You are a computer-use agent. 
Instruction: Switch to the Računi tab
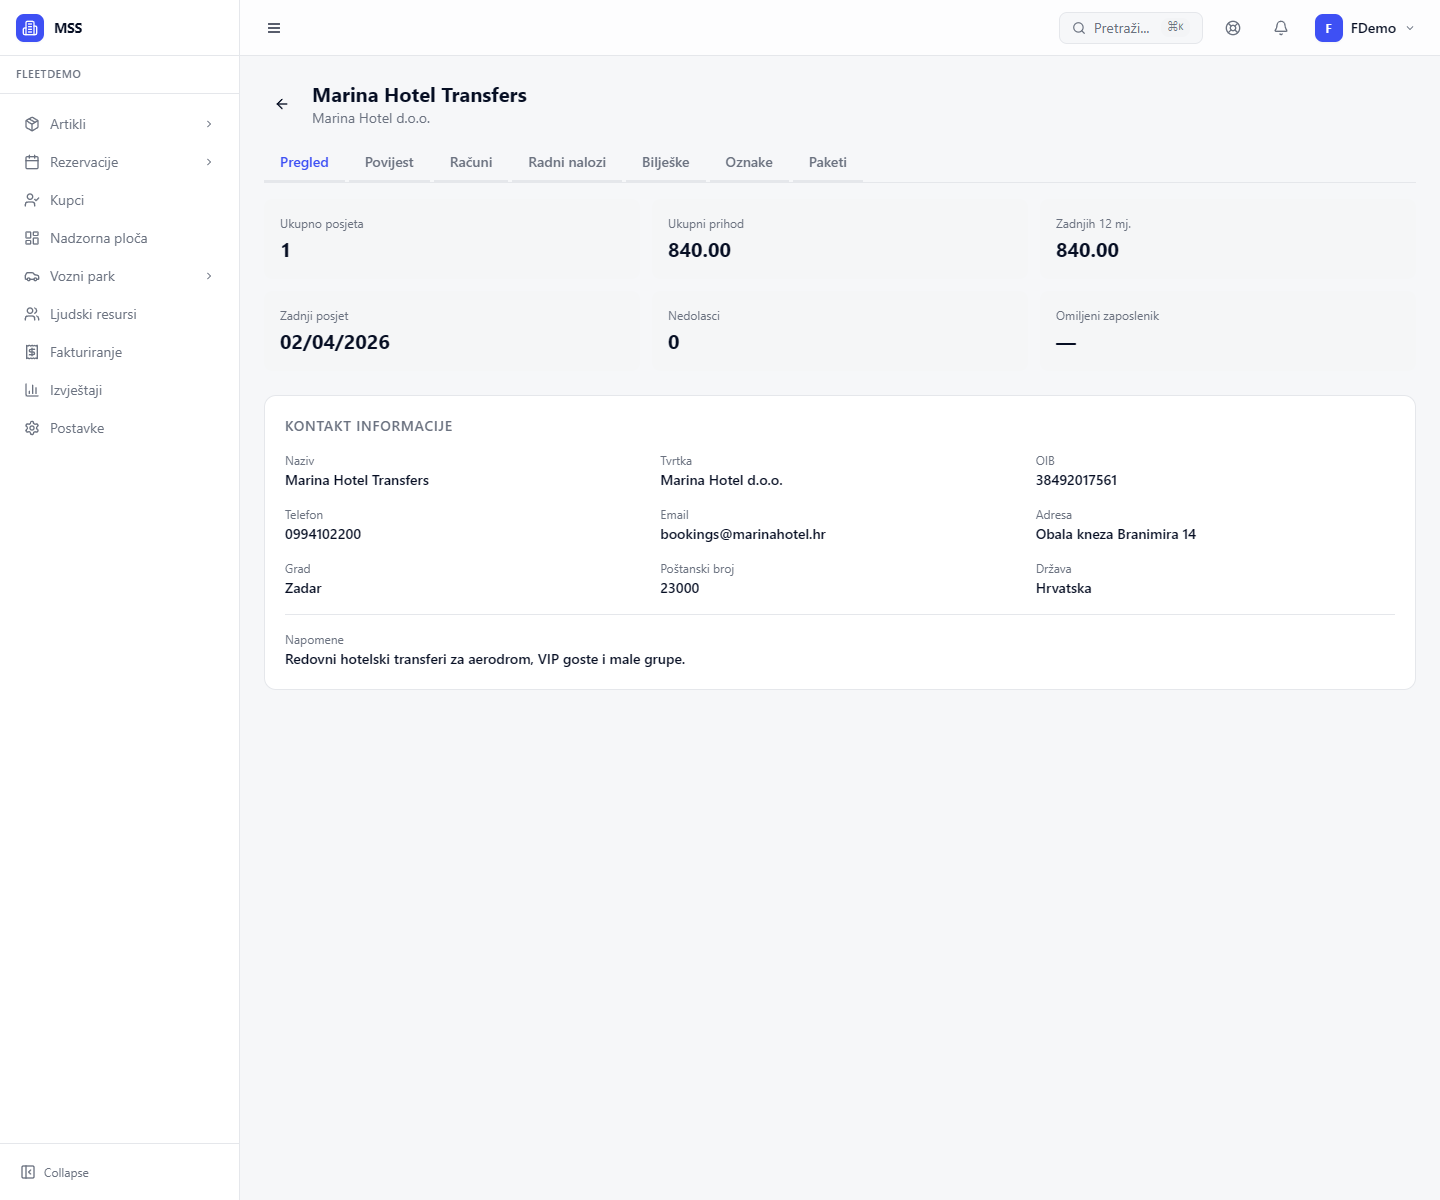(471, 162)
